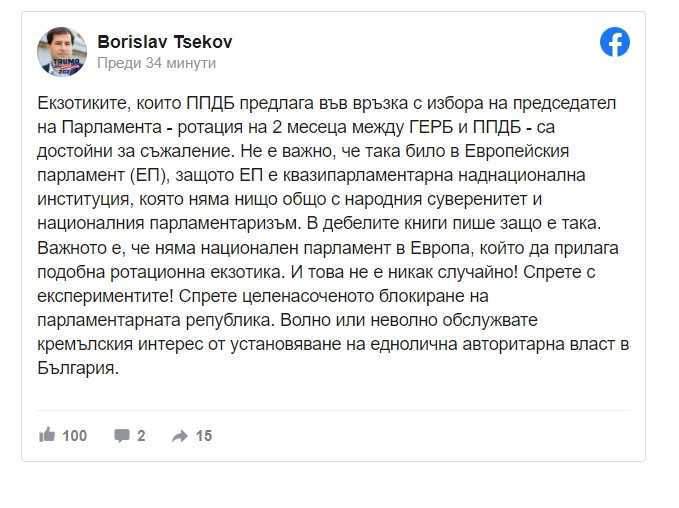679x508 pixels.
Task: Click the like count 100
Action: pyautogui.click(x=75, y=435)
